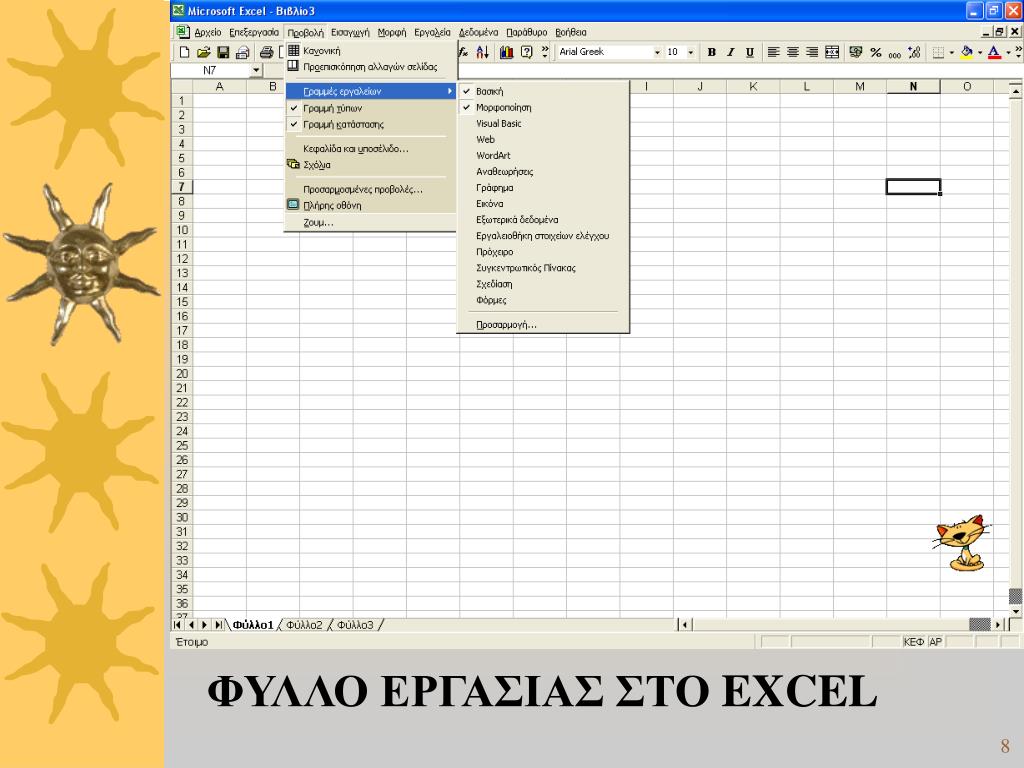Open a file with the Open folder icon
The height and width of the screenshot is (768, 1024).
(204, 52)
